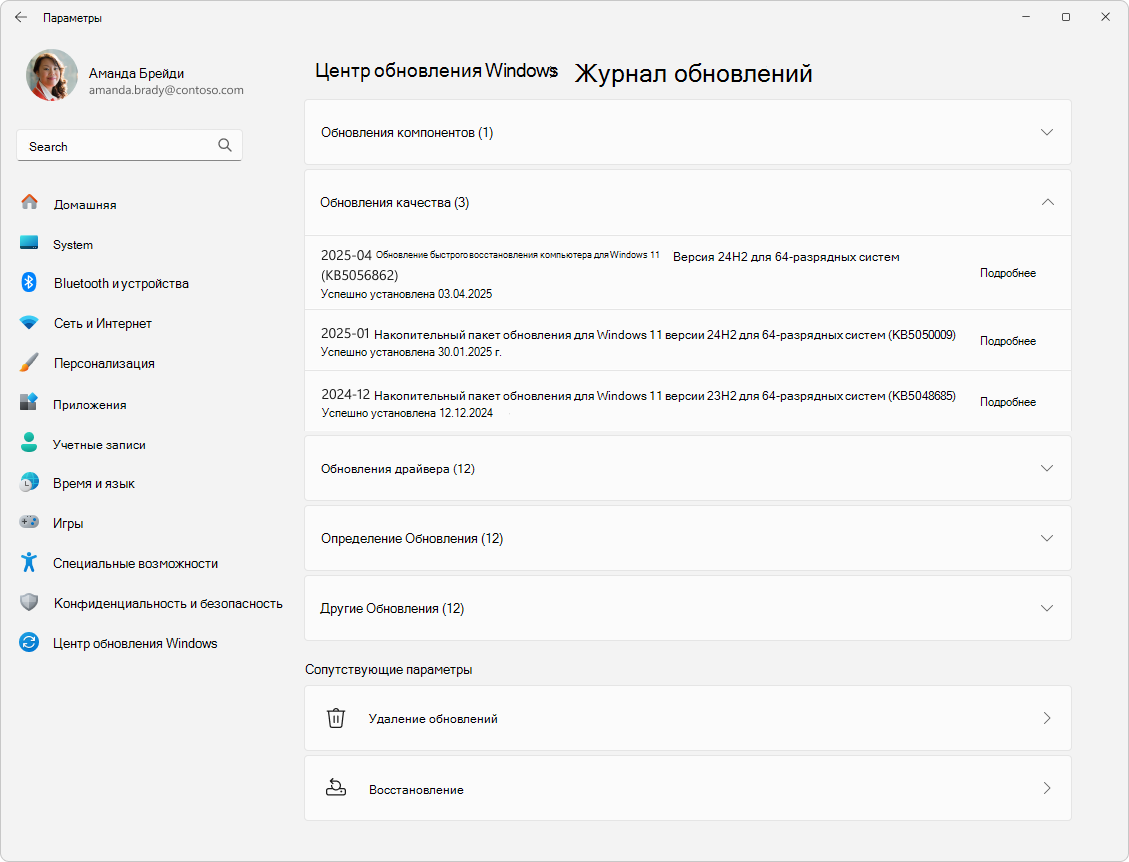This screenshot has width=1129, height=862.
Task: Click the Персонализация paintbrush icon
Action: [x=29, y=362]
